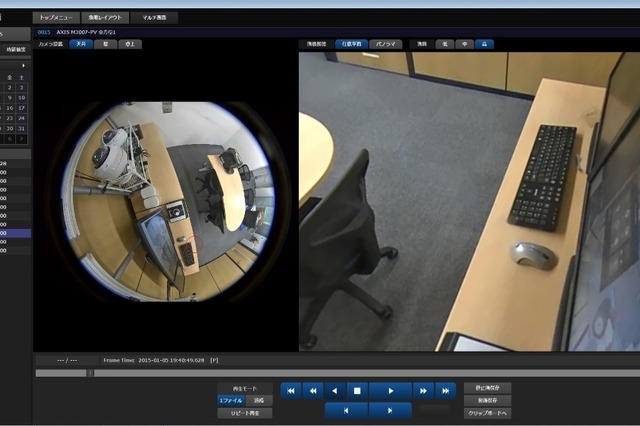Click the クリップボードへ button
Image resolution: width=640 pixels, height=426 pixels.
pos(487,412)
